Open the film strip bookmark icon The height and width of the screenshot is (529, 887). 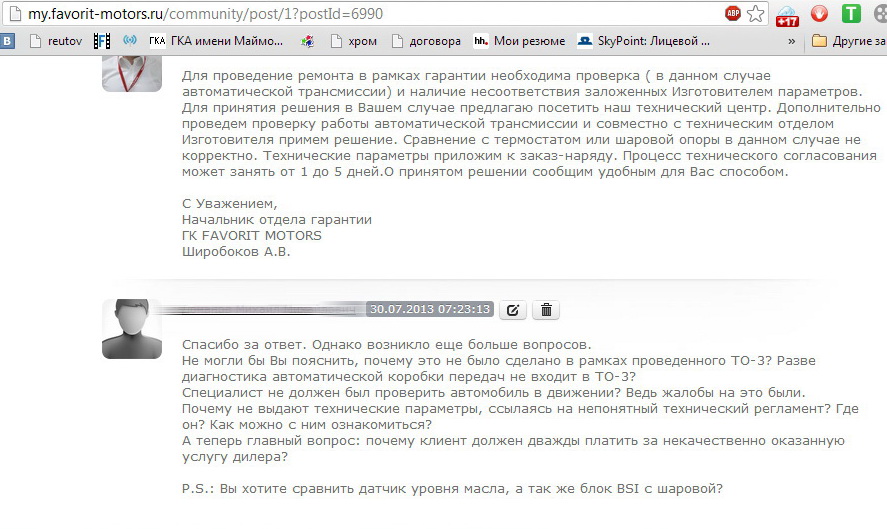(102, 41)
